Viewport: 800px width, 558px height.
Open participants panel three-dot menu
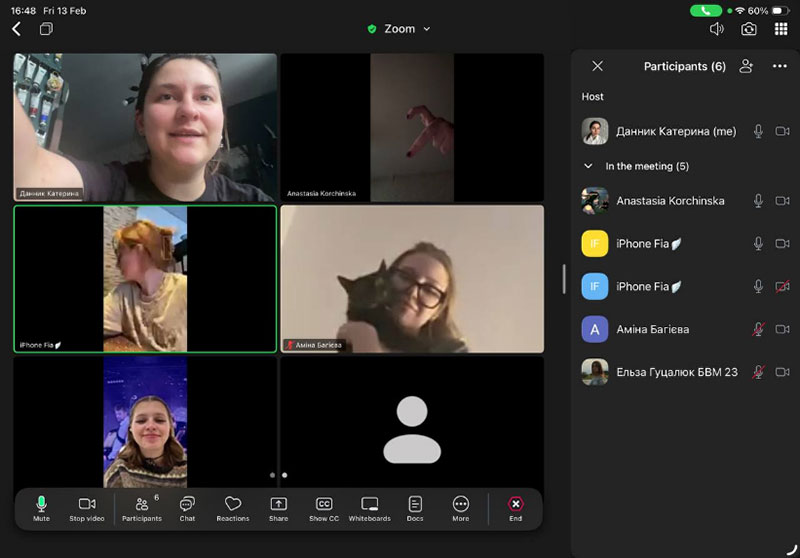point(780,66)
